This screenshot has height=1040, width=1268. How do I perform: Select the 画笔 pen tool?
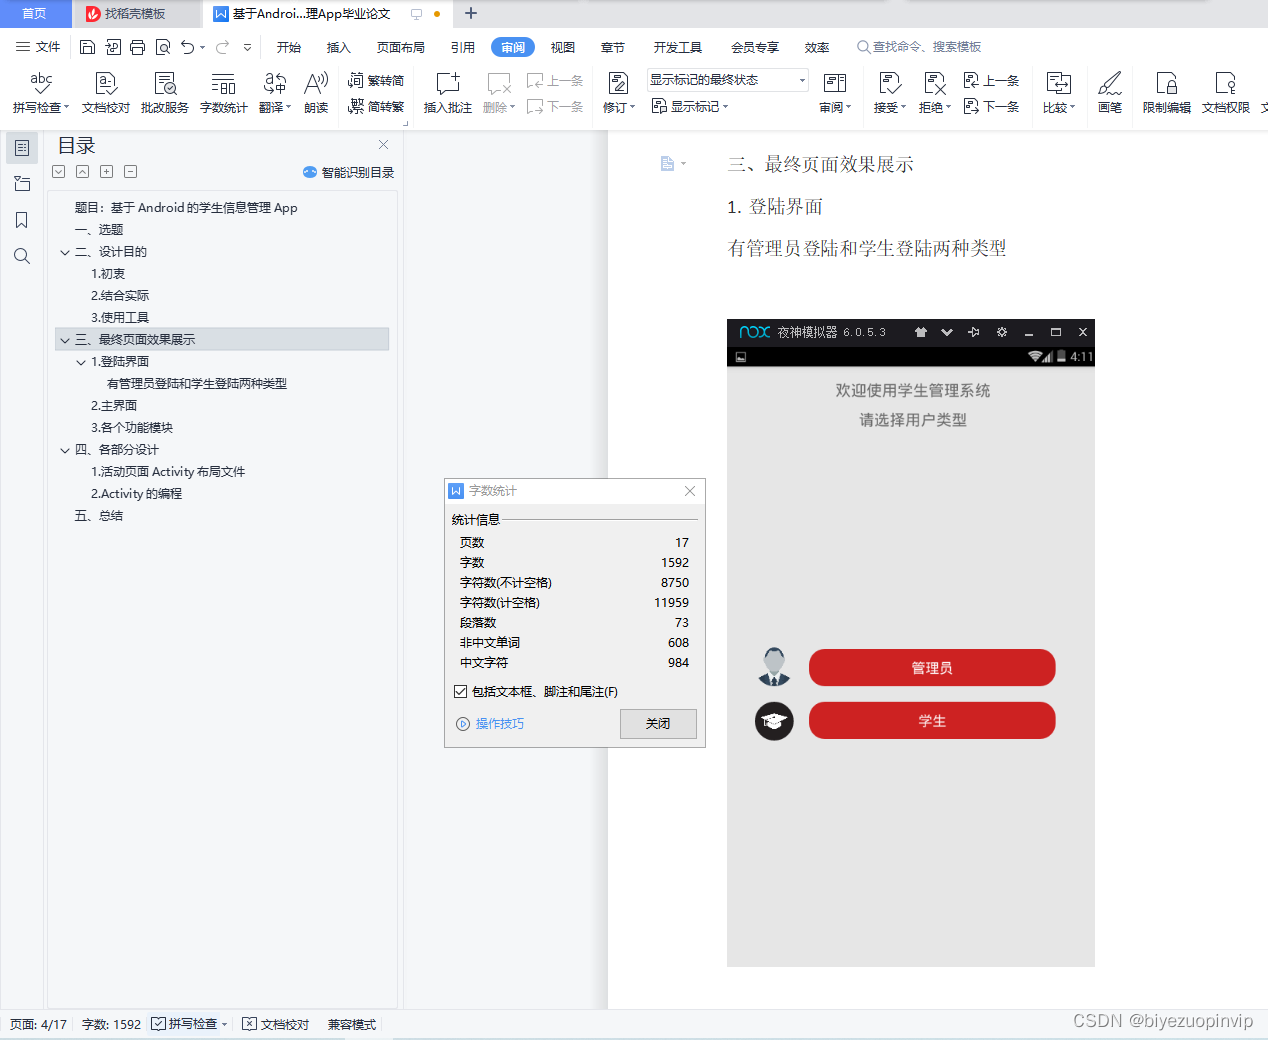click(x=1110, y=92)
